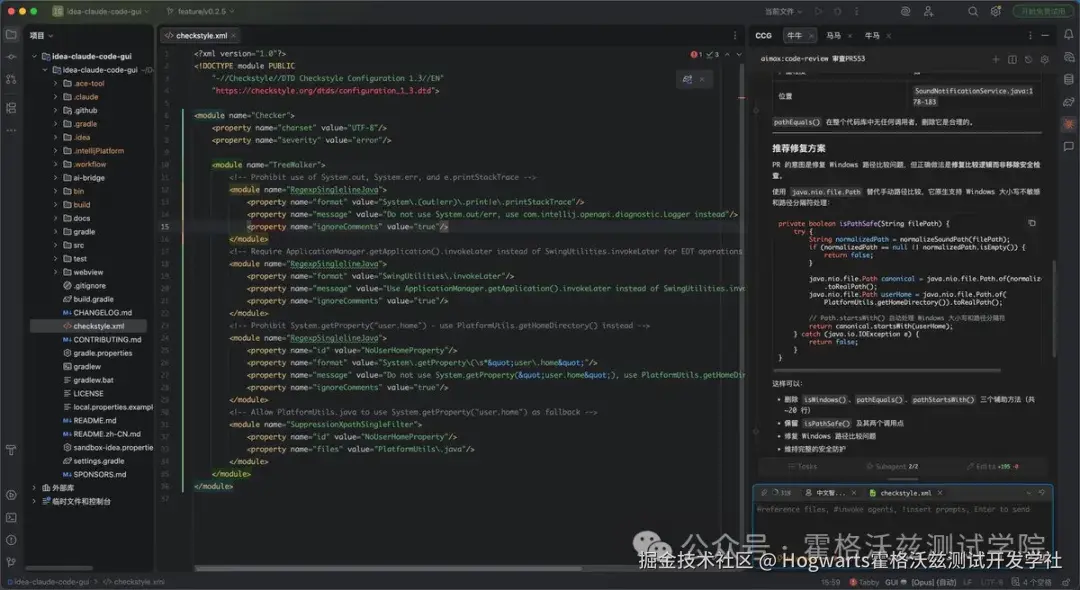Click the Tabby status bar widget
This screenshot has height=590, width=1080.
864,582
